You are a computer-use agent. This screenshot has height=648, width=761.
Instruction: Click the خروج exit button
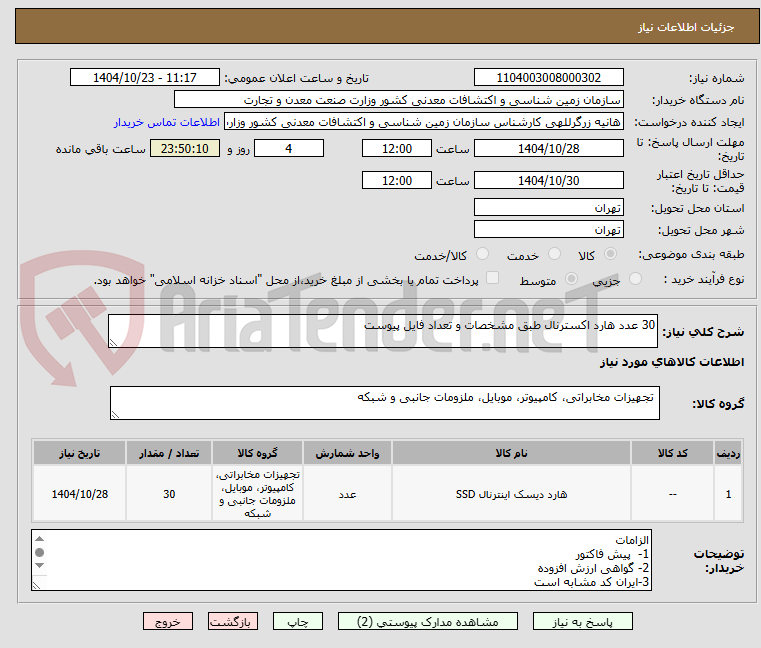167,621
